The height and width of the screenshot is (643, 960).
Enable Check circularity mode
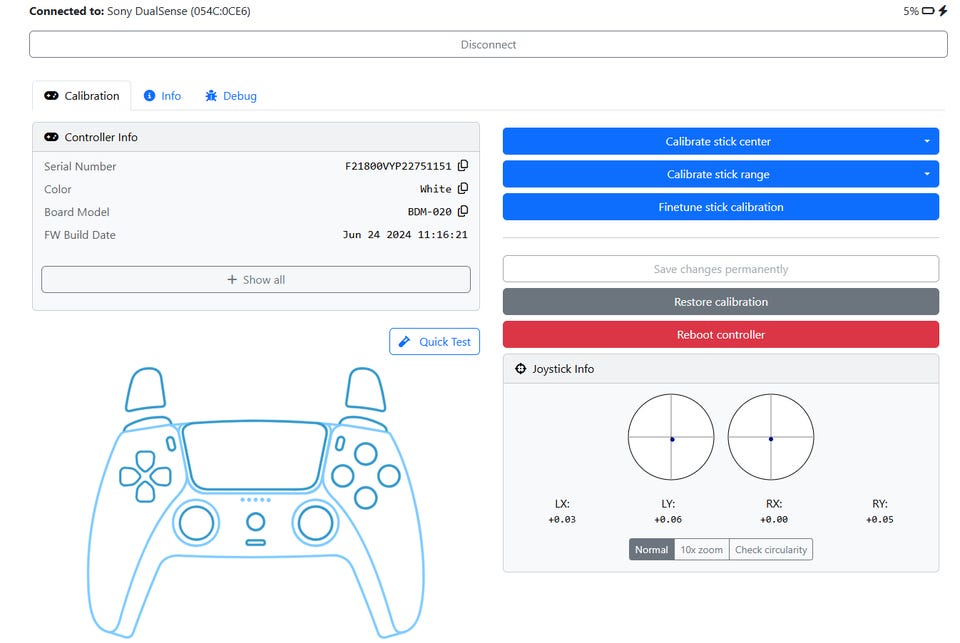[x=771, y=549]
